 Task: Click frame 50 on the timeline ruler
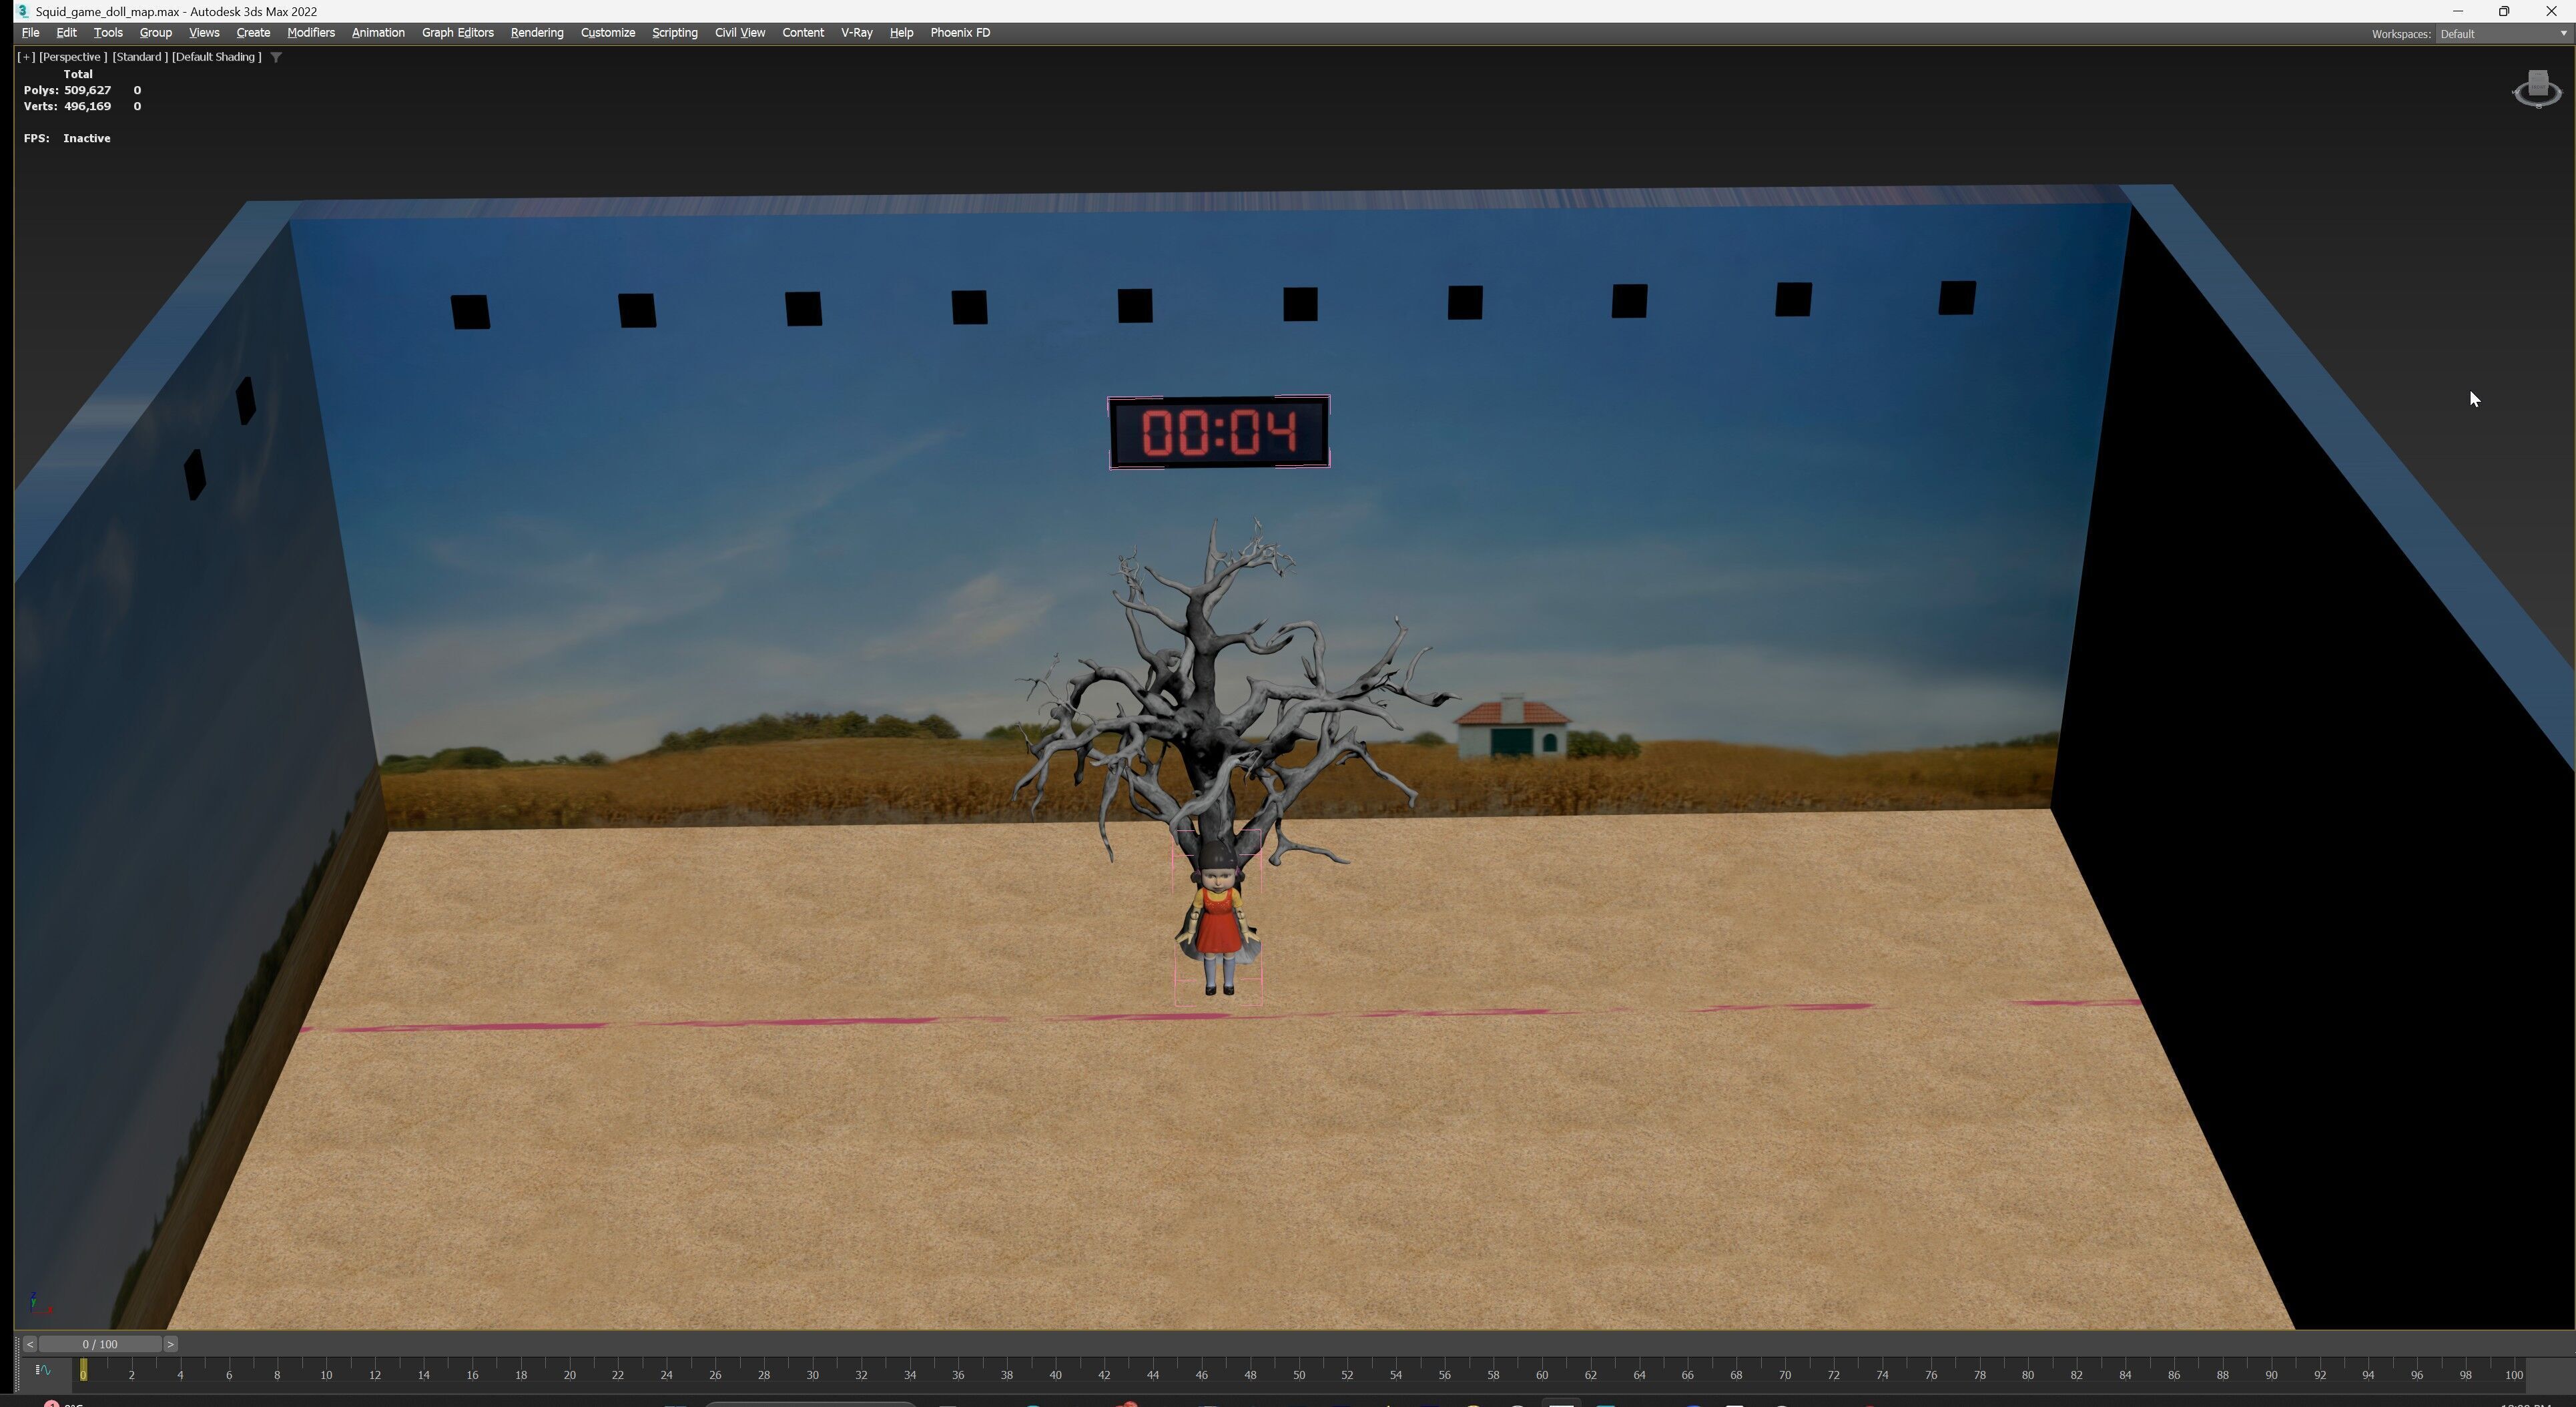[1298, 1375]
